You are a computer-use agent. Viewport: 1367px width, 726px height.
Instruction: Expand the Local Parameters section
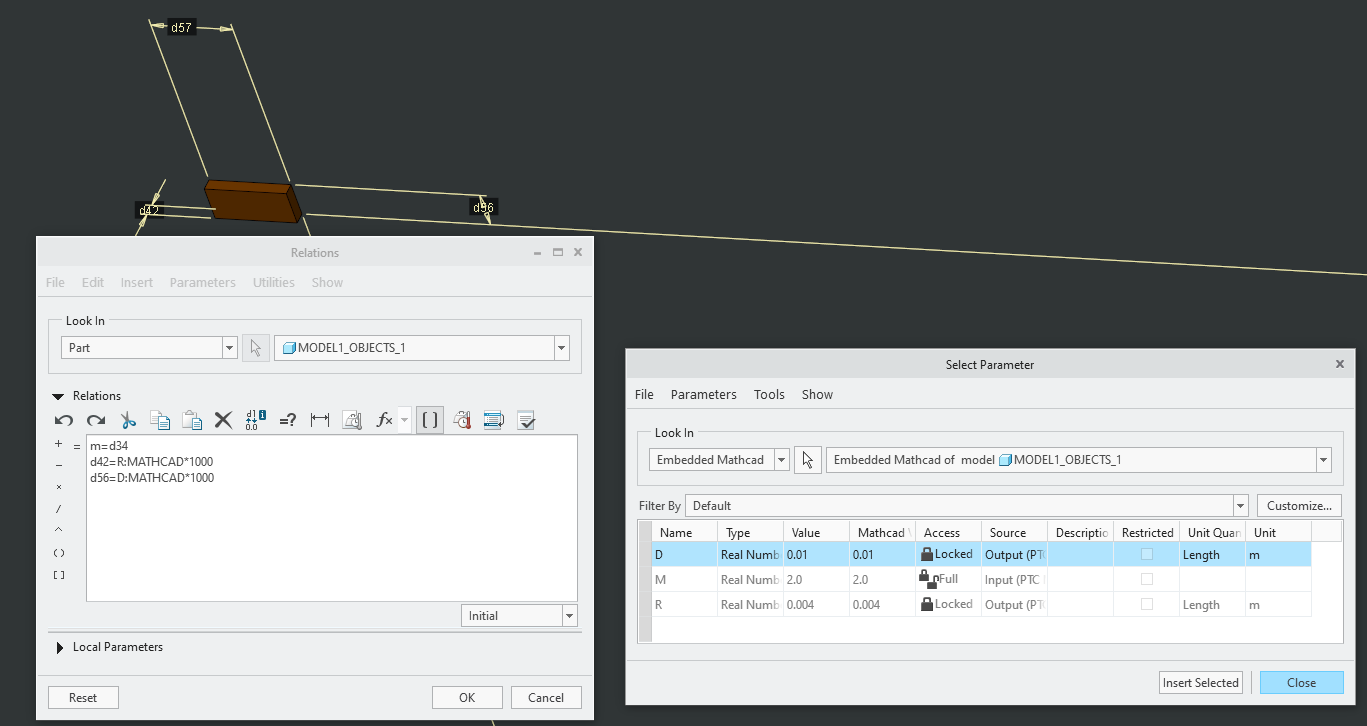coord(59,647)
